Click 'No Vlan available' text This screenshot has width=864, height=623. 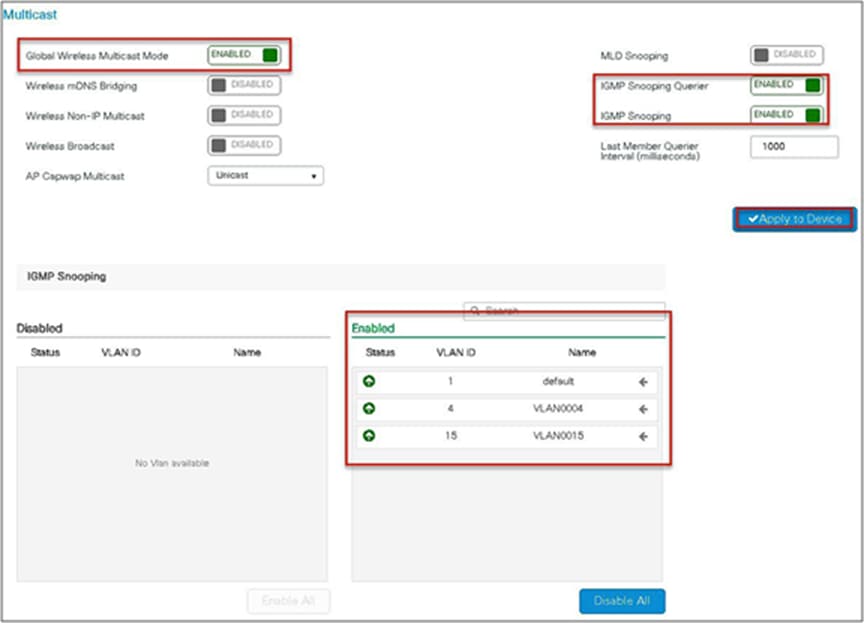click(172, 463)
